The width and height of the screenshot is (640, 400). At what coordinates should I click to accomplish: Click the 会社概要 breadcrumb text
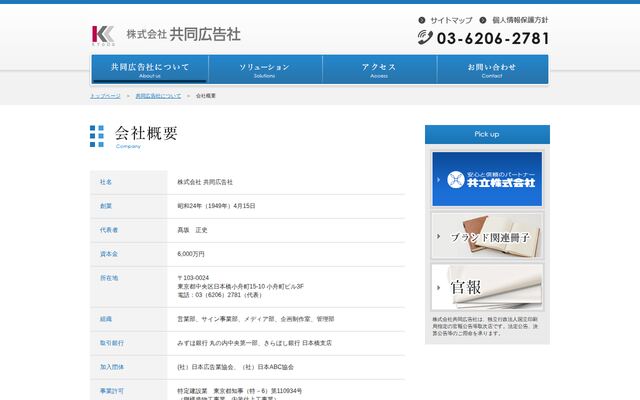tap(206, 96)
